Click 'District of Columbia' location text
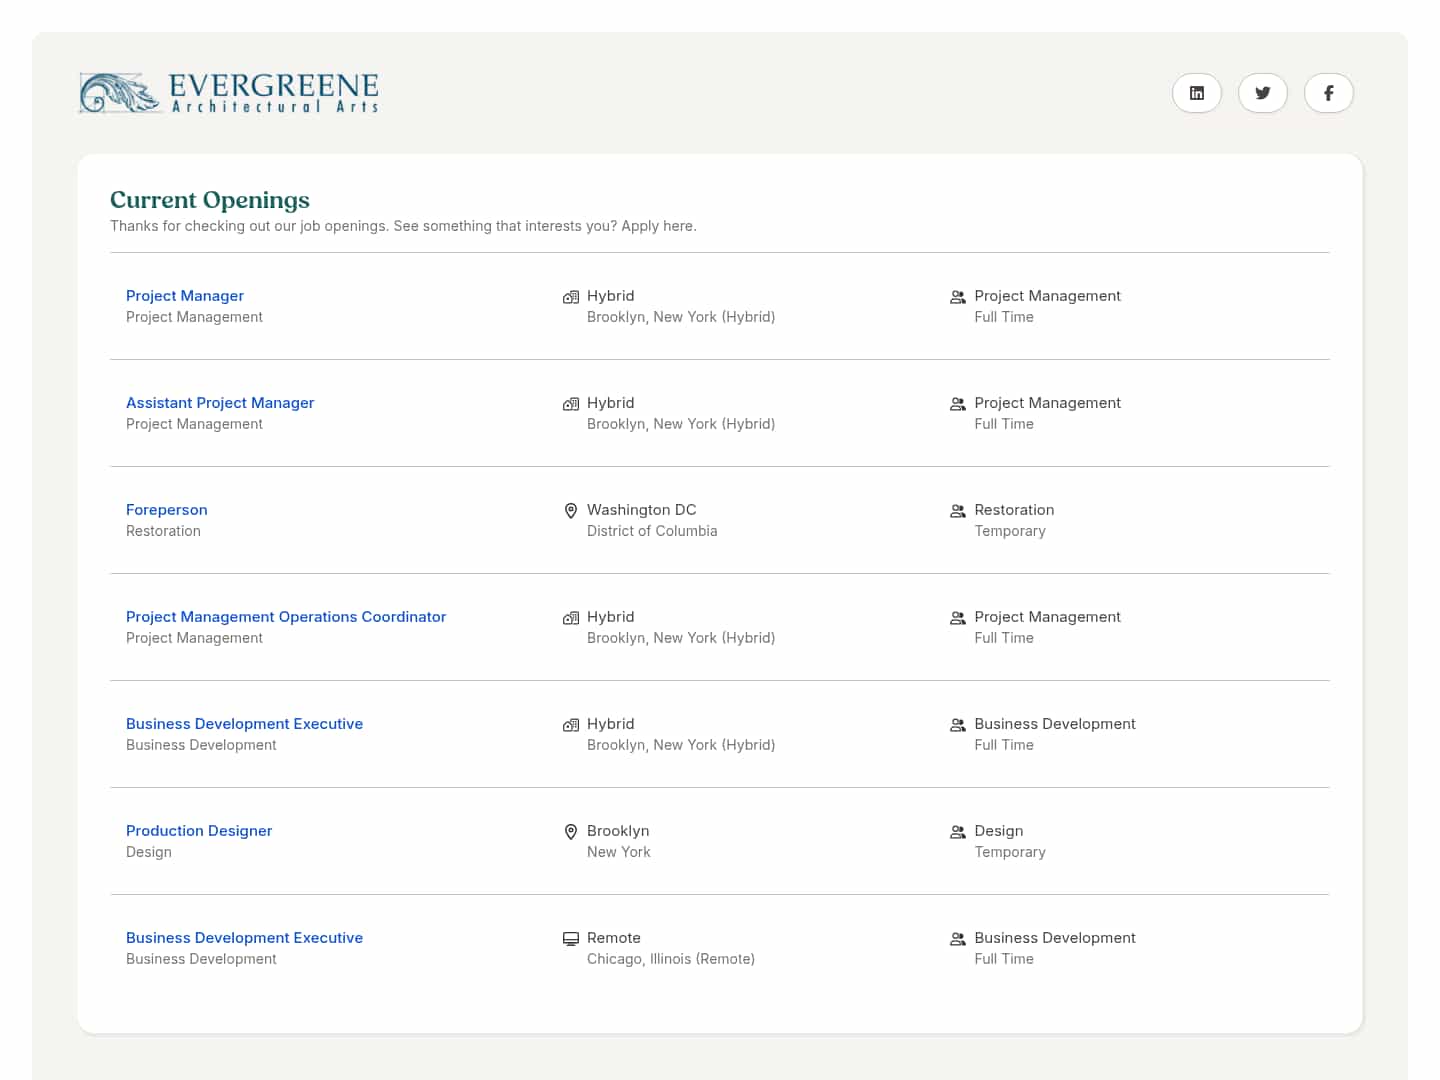1440x1080 pixels. [652, 531]
